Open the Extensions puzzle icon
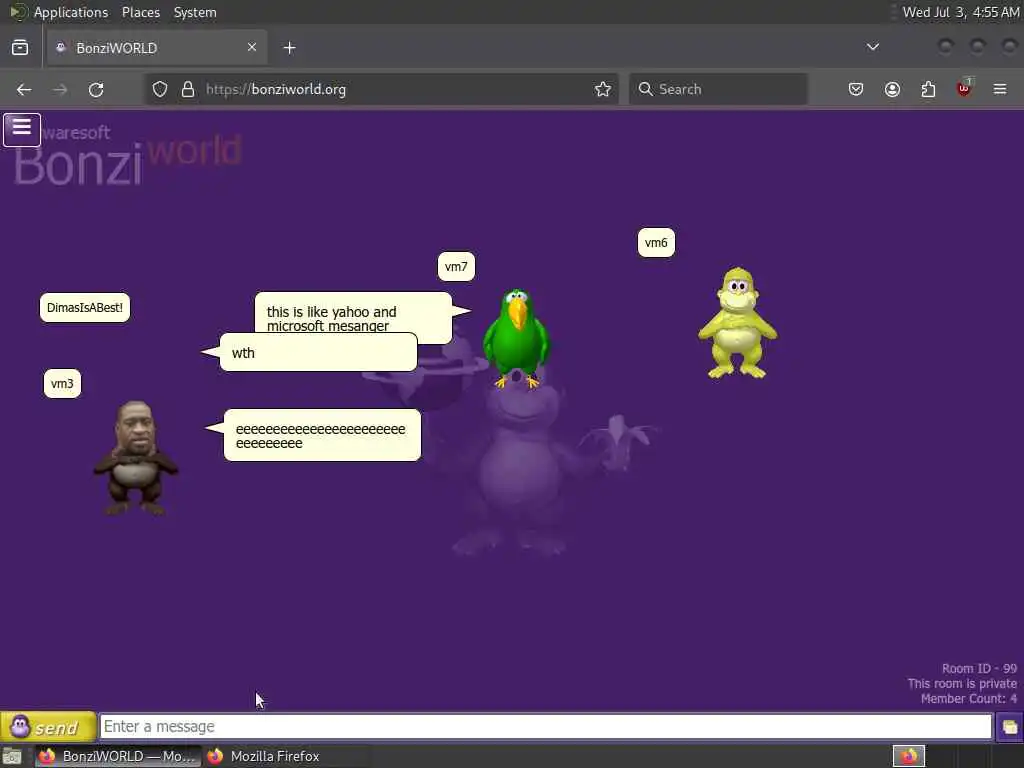 click(x=928, y=89)
